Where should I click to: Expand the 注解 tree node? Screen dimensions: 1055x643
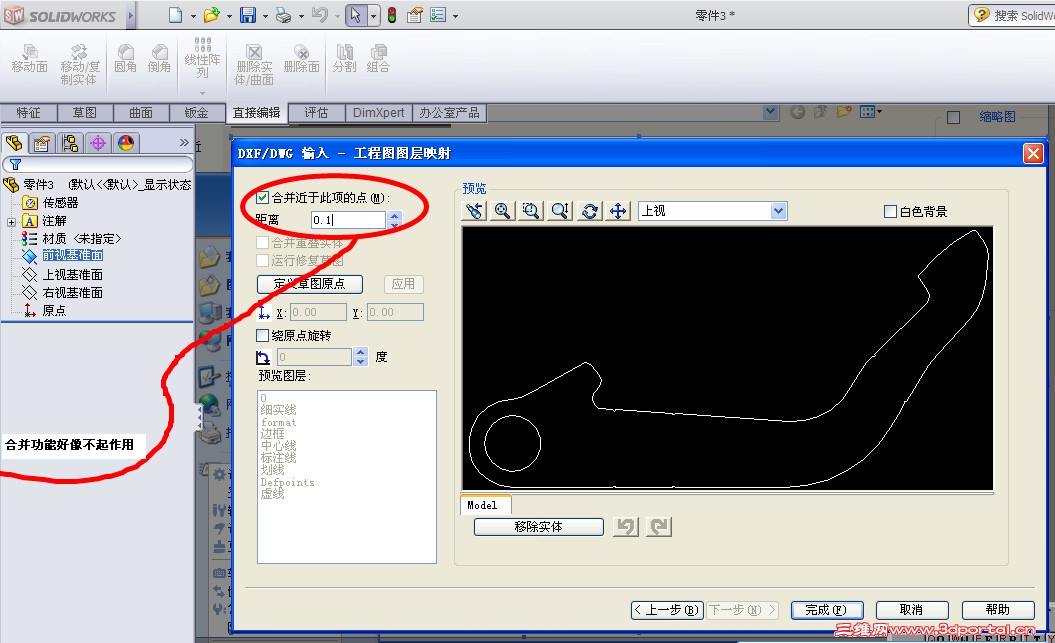pyautogui.click(x=11, y=222)
